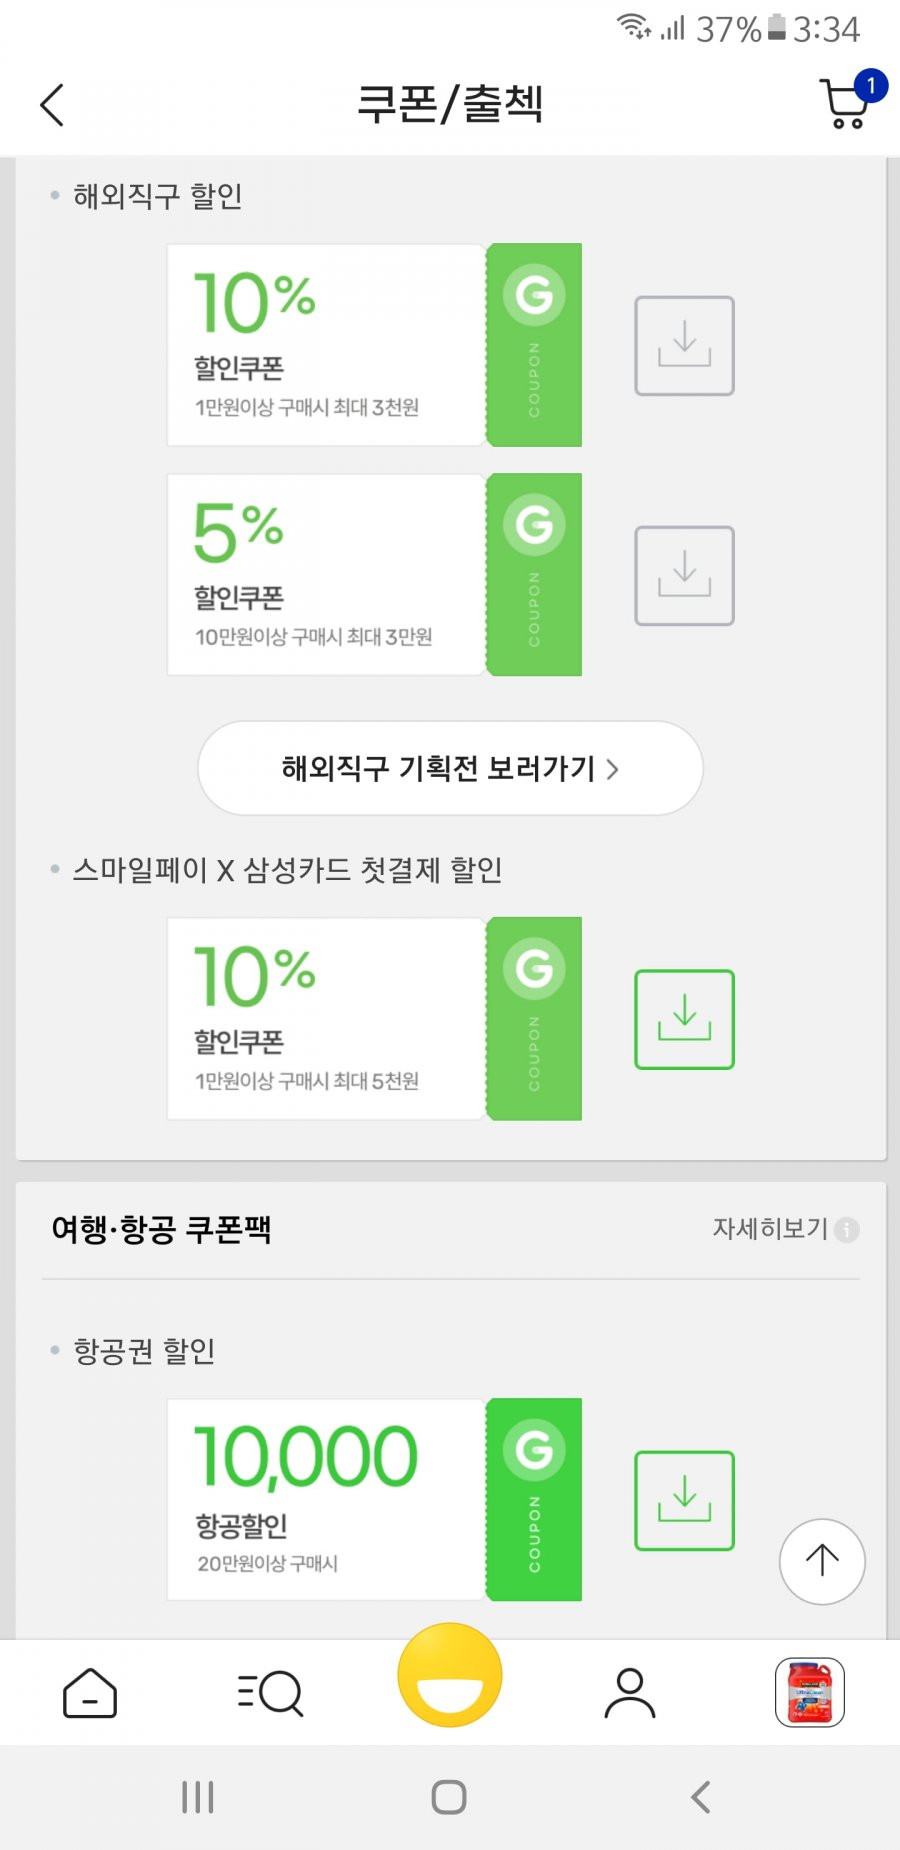900x1850 pixels.
Task: Tap the Android recent apps button
Action: (x=198, y=1797)
